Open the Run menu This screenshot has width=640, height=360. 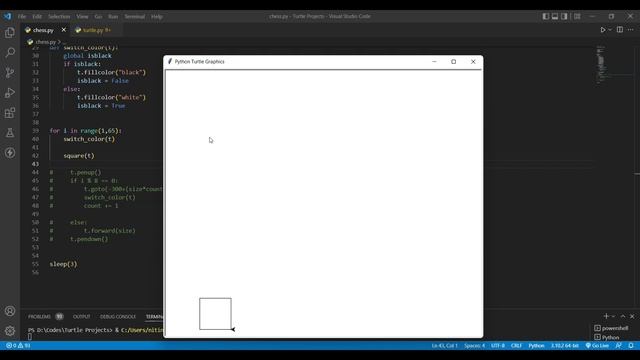click(x=113, y=17)
